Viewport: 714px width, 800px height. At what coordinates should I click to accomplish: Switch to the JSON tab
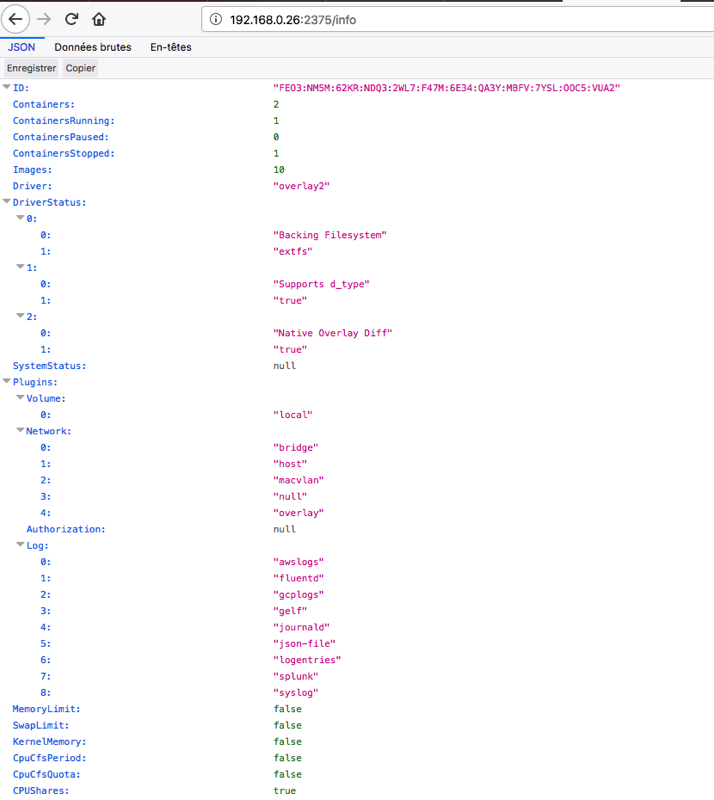pos(21,47)
